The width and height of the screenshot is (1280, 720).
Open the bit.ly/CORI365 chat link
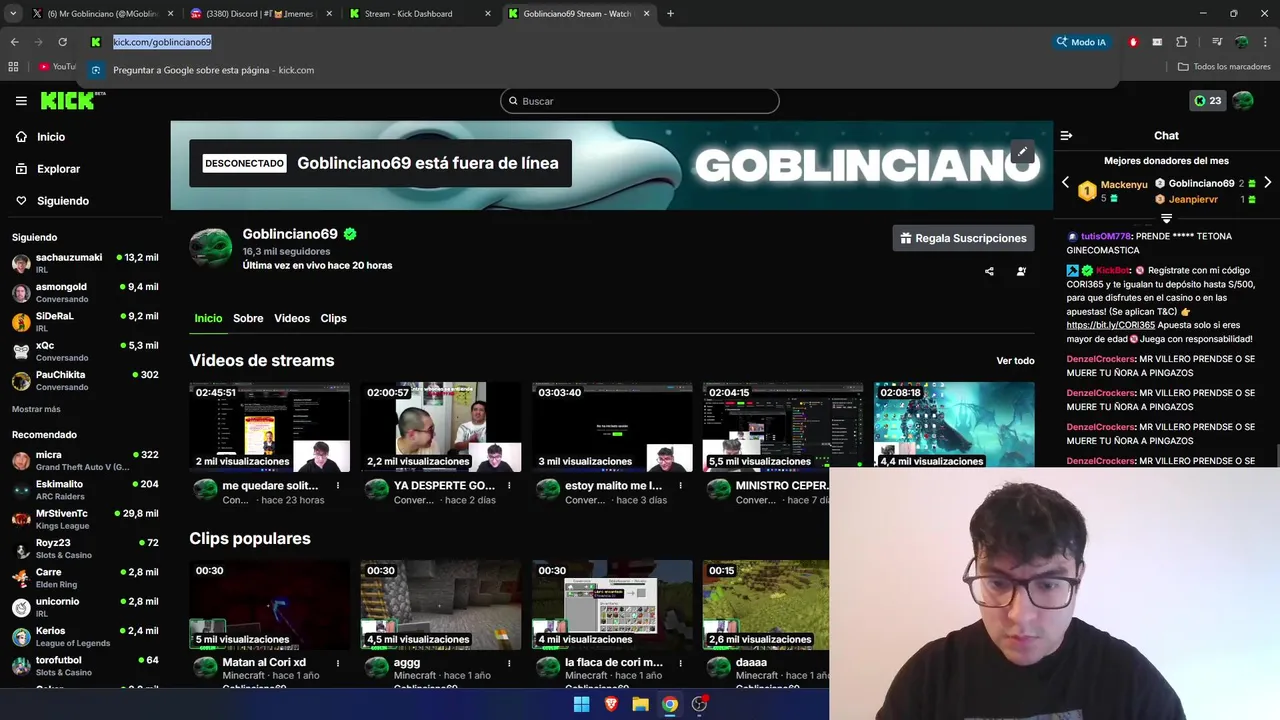[x=1110, y=325]
